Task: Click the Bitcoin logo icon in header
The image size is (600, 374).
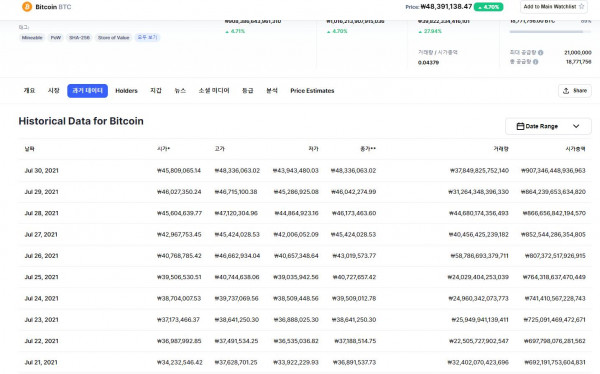Action: [27, 7]
